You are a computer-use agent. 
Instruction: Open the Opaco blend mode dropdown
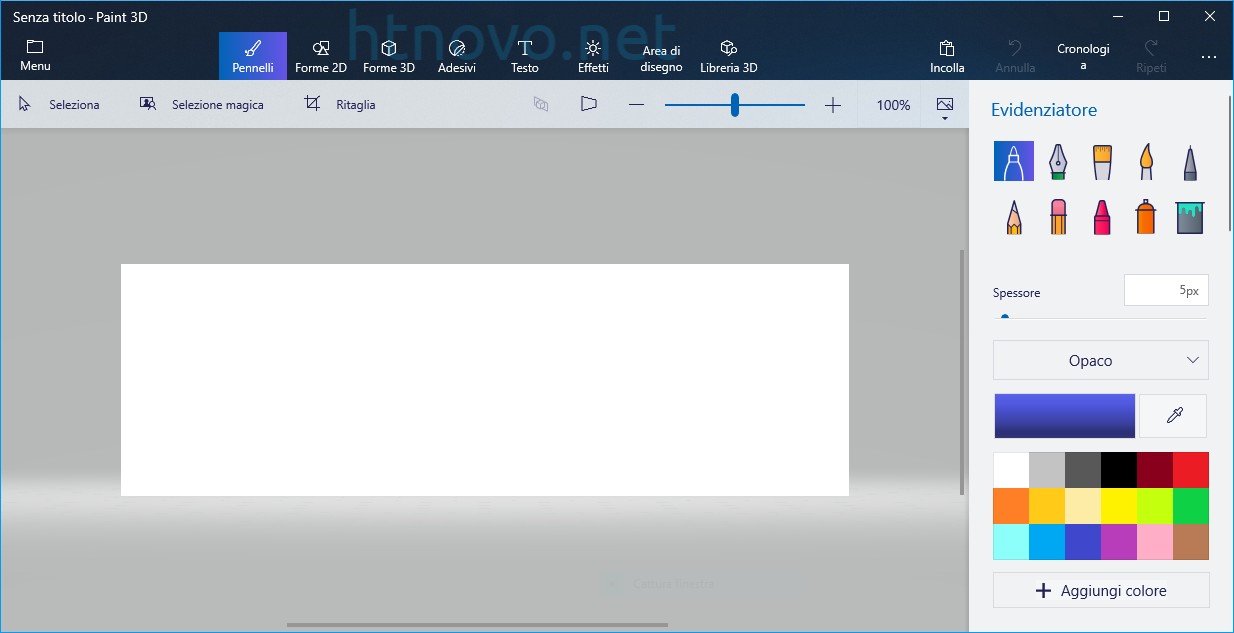pyautogui.click(x=1100, y=360)
